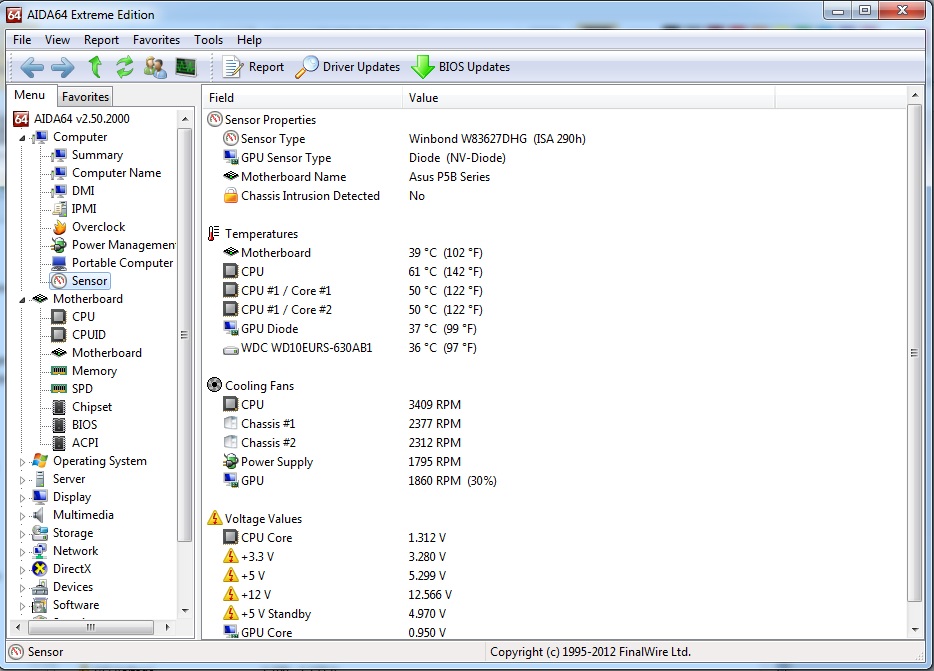934x671 pixels.
Task: Click the green Up arrow icon
Action: 95,67
